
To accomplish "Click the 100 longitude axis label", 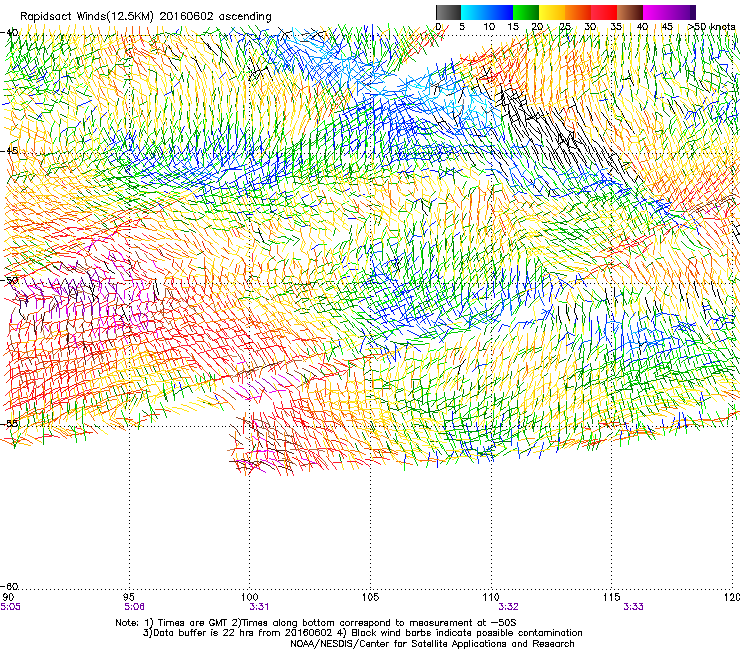I will point(250,598).
